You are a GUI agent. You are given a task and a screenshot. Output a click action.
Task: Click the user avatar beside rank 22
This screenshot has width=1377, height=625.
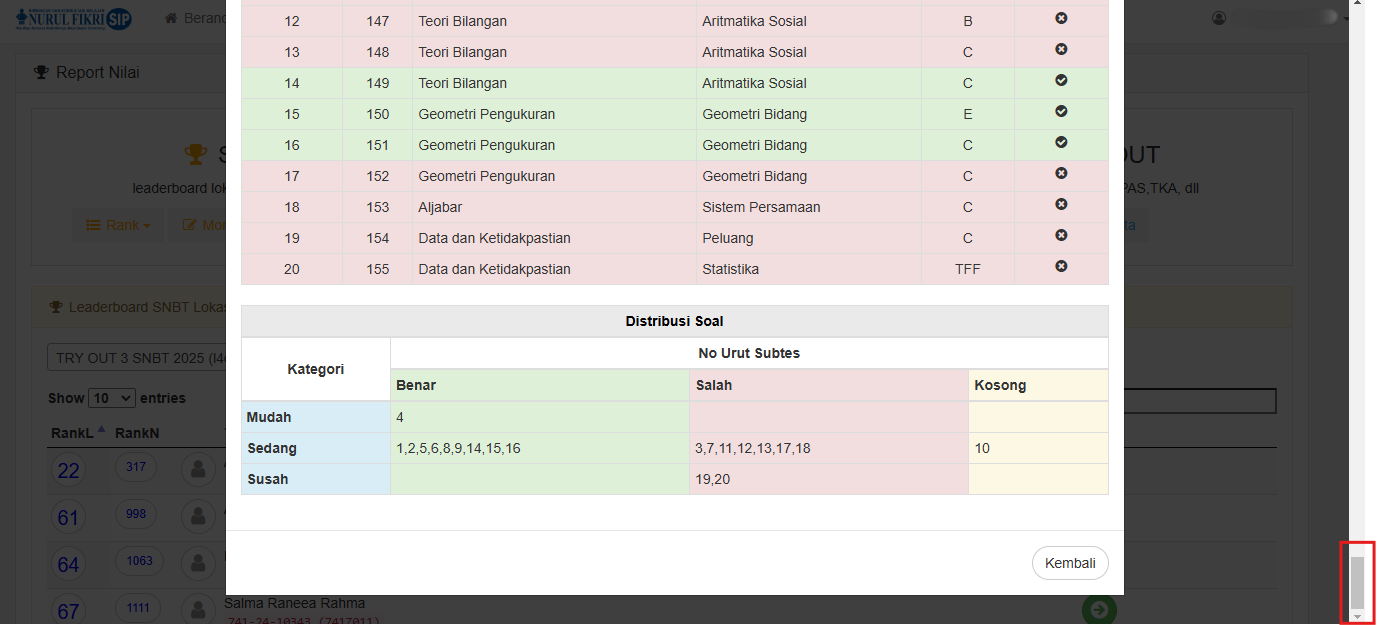coord(198,468)
